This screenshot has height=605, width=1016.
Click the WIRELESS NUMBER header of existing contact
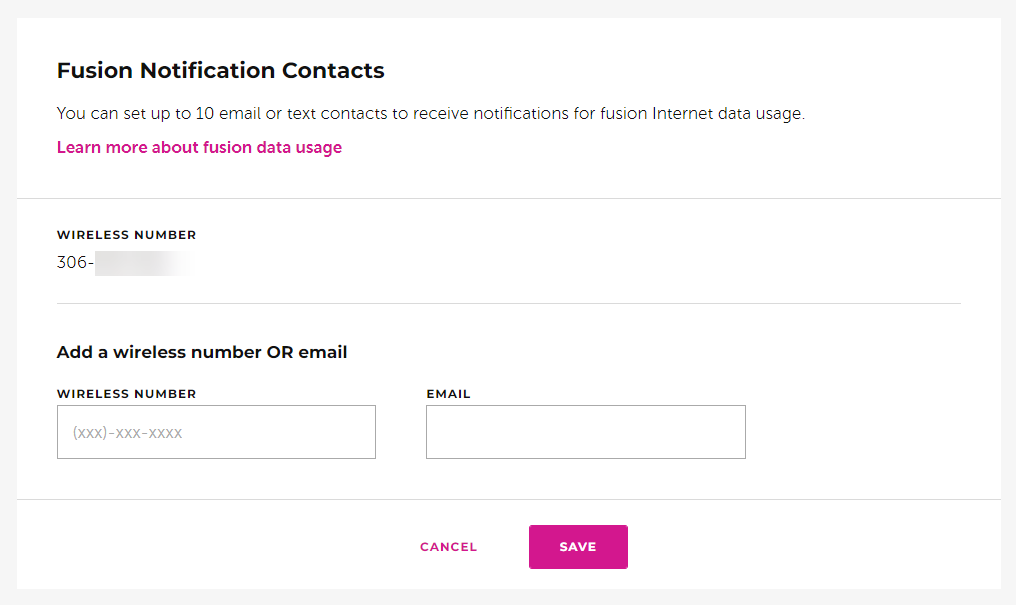126,234
